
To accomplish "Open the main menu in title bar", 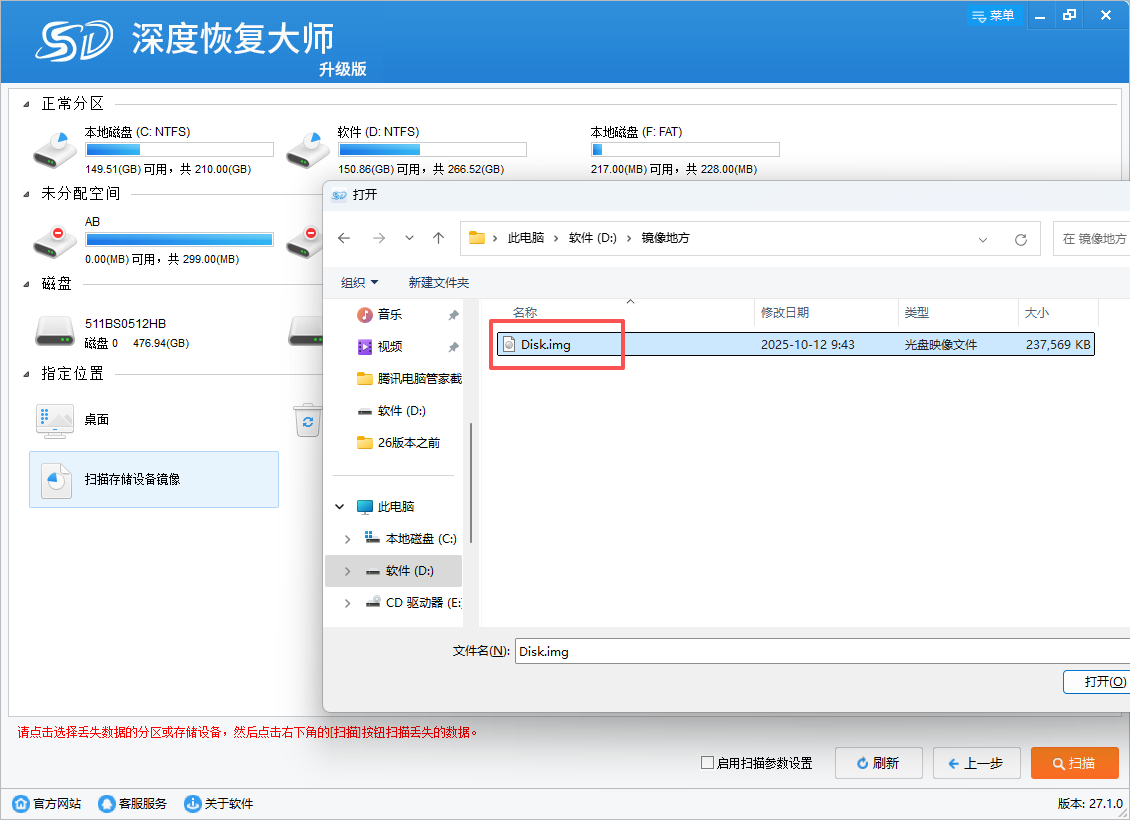I will [992, 16].
